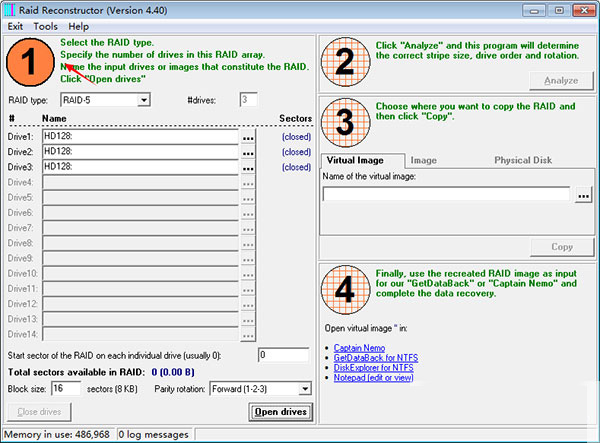Click the step 3 Copy circle icon
600x443 pixels.
346,125
